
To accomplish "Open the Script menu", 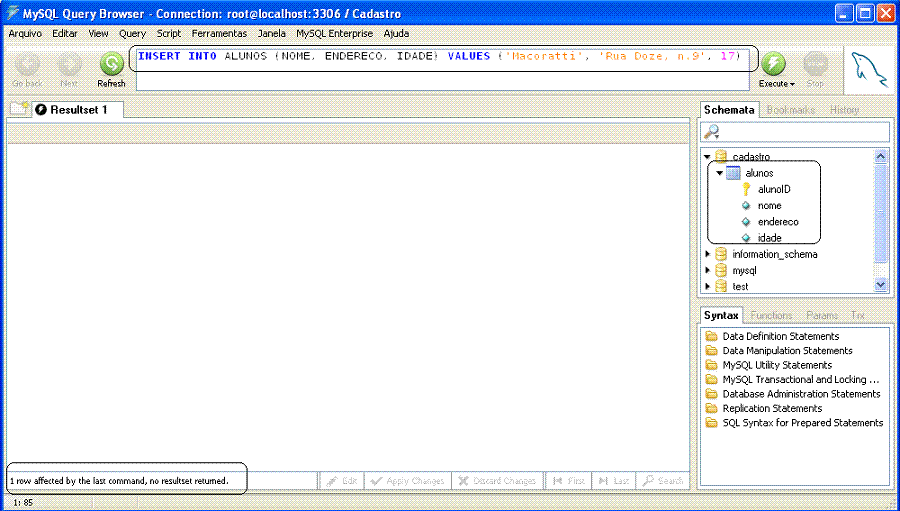I will (x=169, y=34).
